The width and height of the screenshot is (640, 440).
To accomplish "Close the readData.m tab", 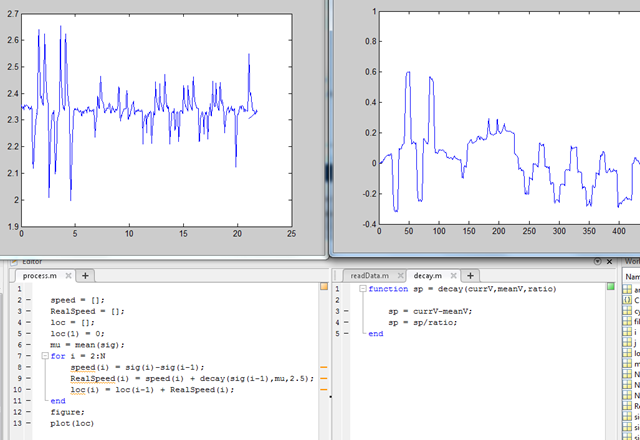I will 400,276.
